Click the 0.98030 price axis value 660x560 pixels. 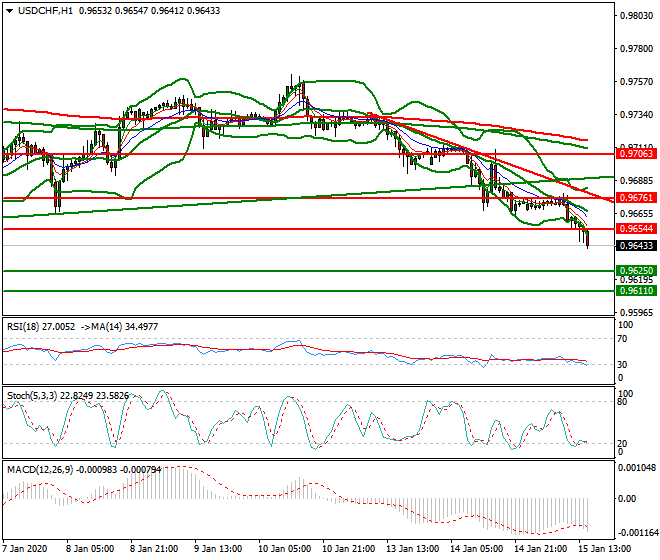pyautogui.click(x=636, y=16)
